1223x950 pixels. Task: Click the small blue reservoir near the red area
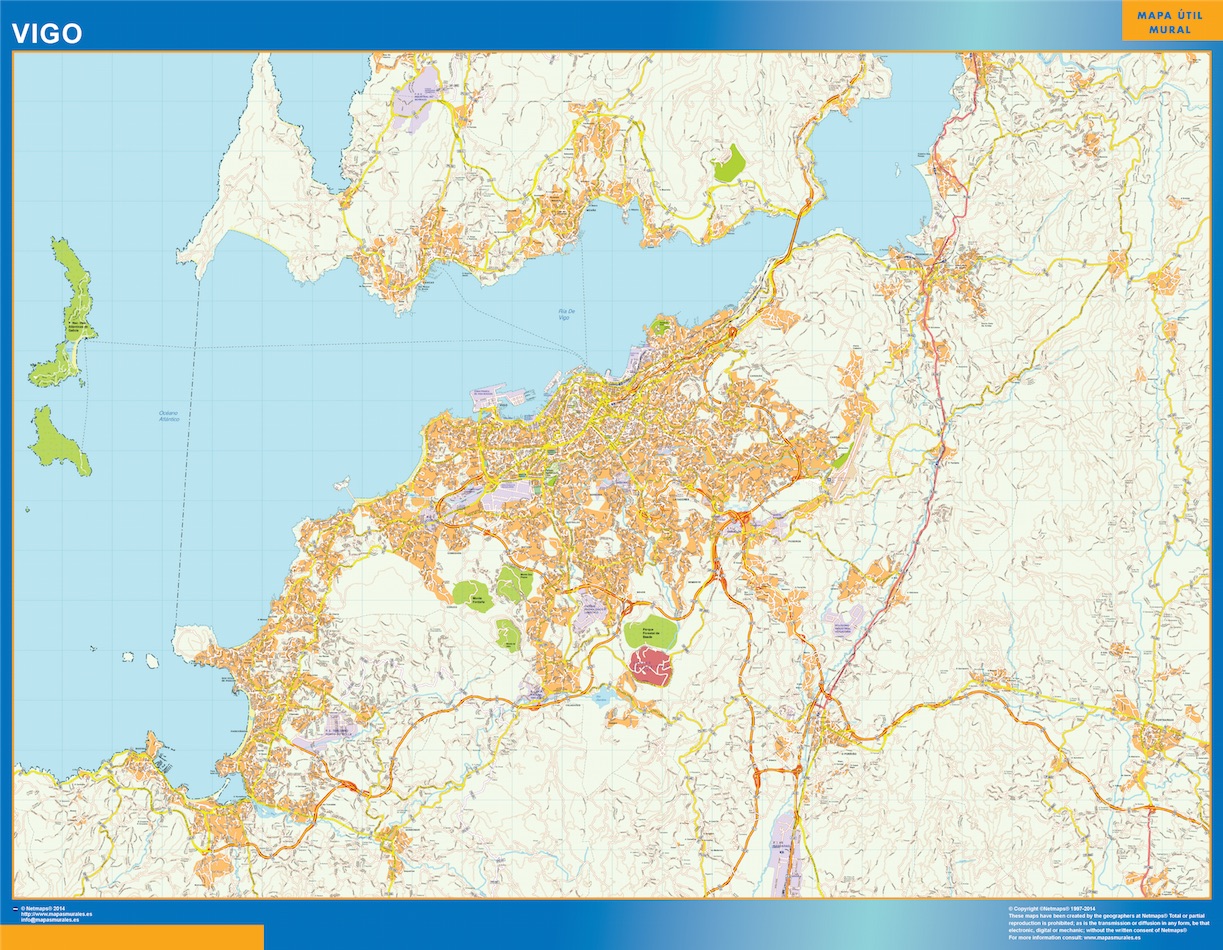tap(603, 696)
